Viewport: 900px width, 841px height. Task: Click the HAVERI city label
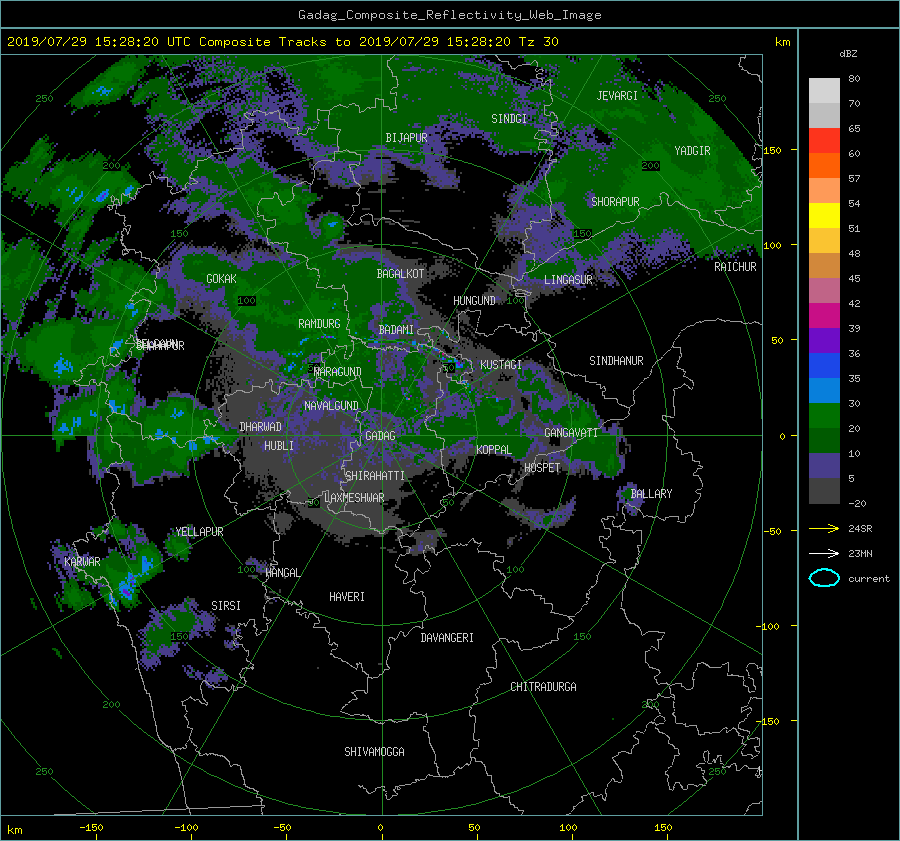pyautogui.click(x=347, y=597)
